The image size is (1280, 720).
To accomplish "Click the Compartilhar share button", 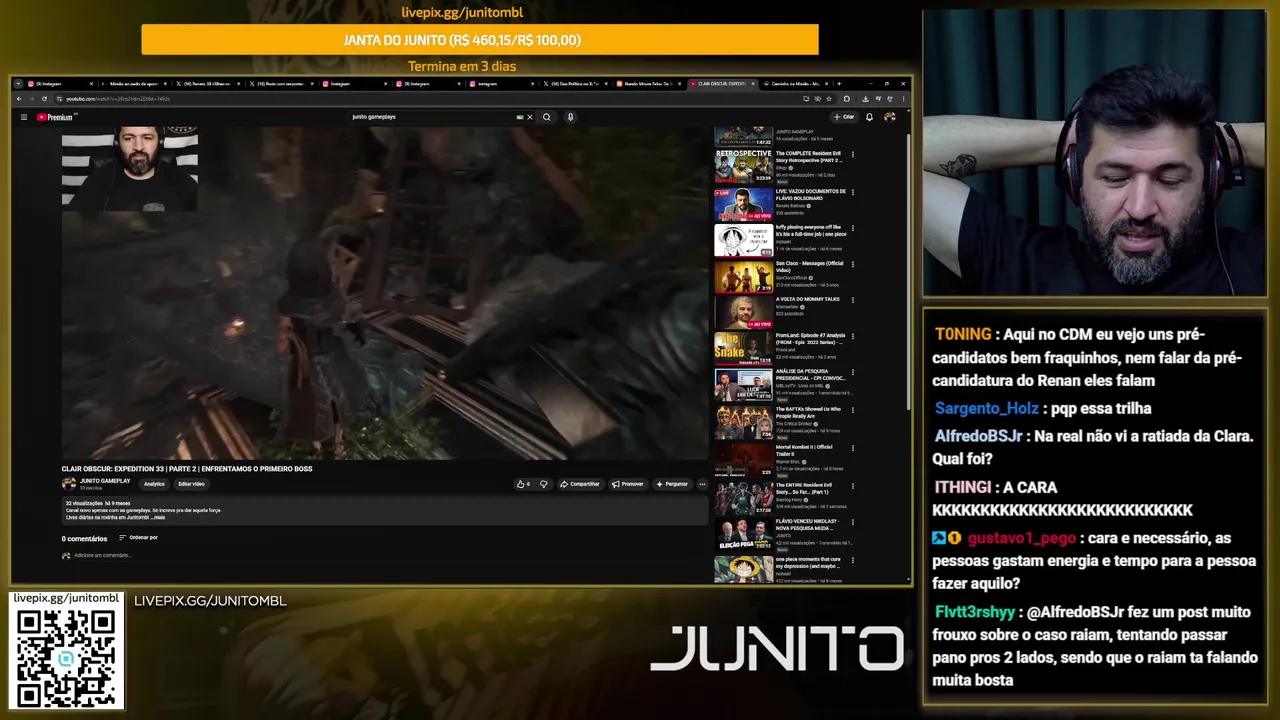I will coord(580,484).
